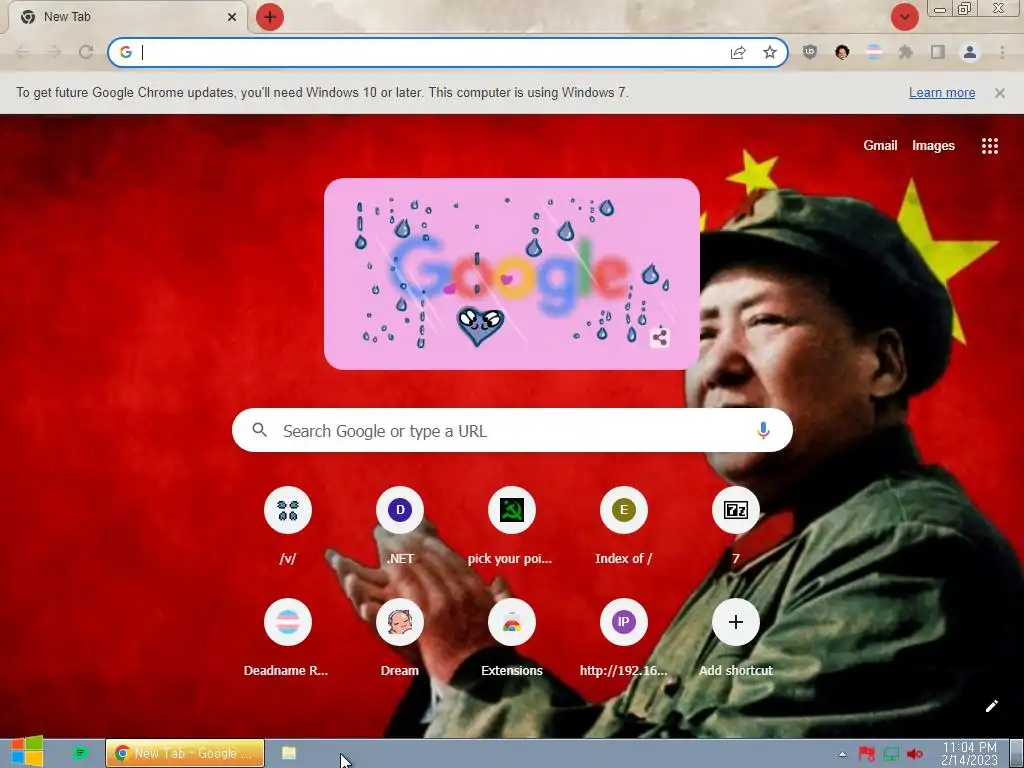Toggle the browser side panel
The height and width of the screenshot is (768, 1024).
938,52
